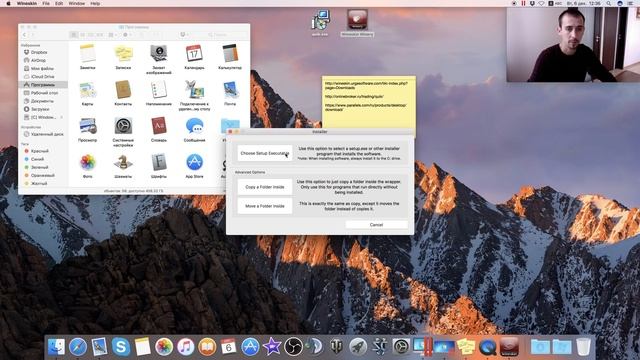The image size is (640, 360).
Task: Select icon view in Finder toolbar
Action: pyautogui.click(x=74, y=35)
